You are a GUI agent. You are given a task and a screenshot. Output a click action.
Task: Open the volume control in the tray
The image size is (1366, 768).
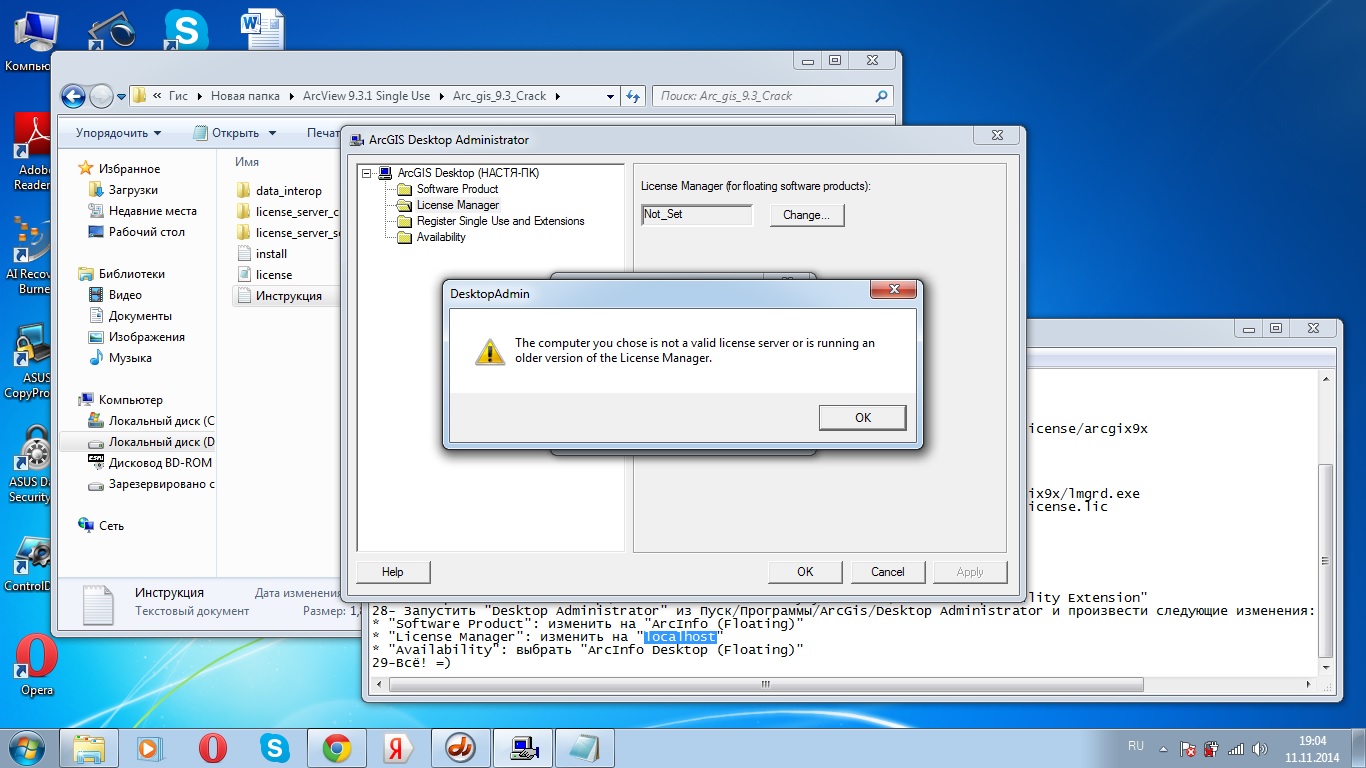[x=1258, y=748]
